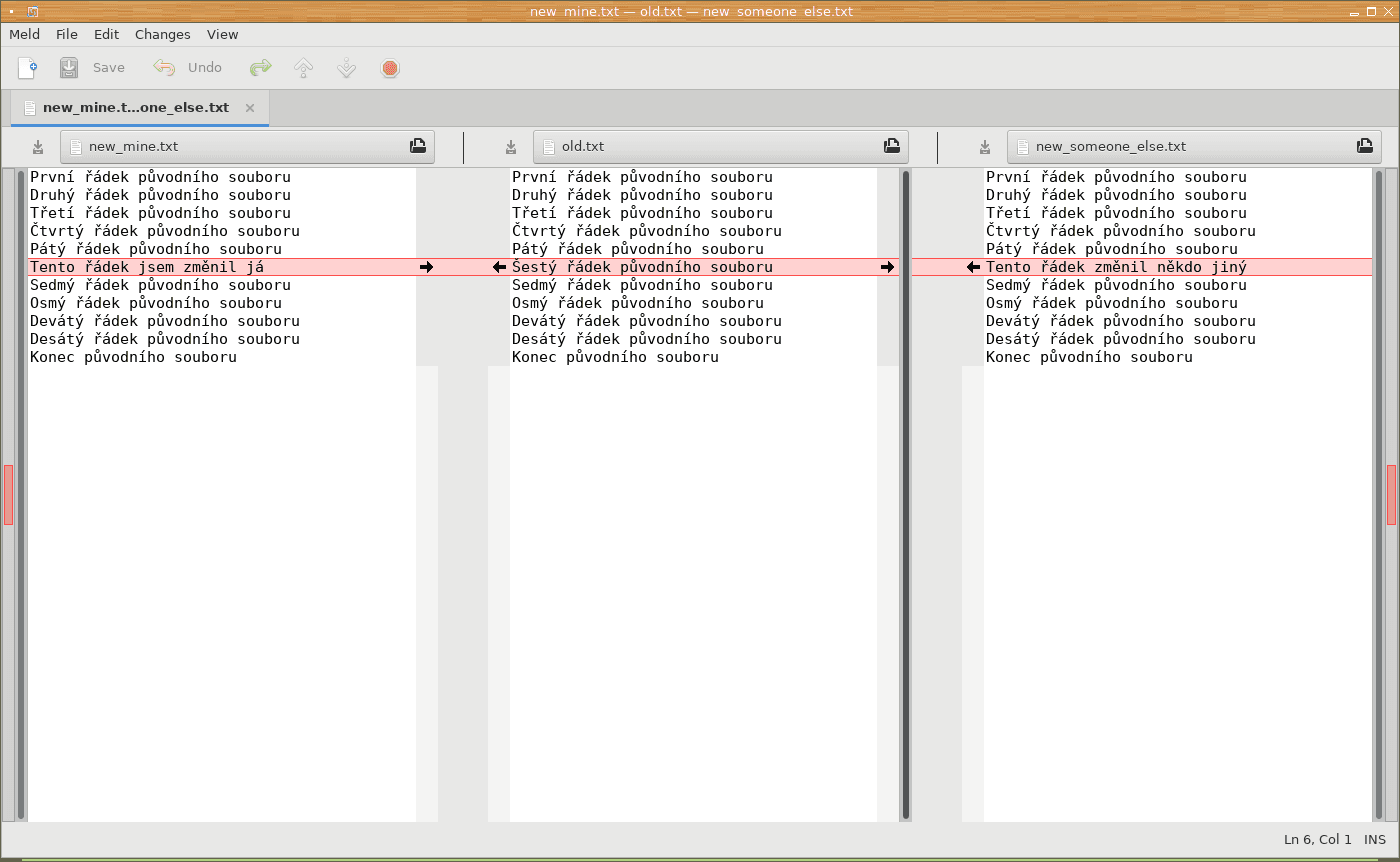Go to the next change

click(x=347, y=68)
